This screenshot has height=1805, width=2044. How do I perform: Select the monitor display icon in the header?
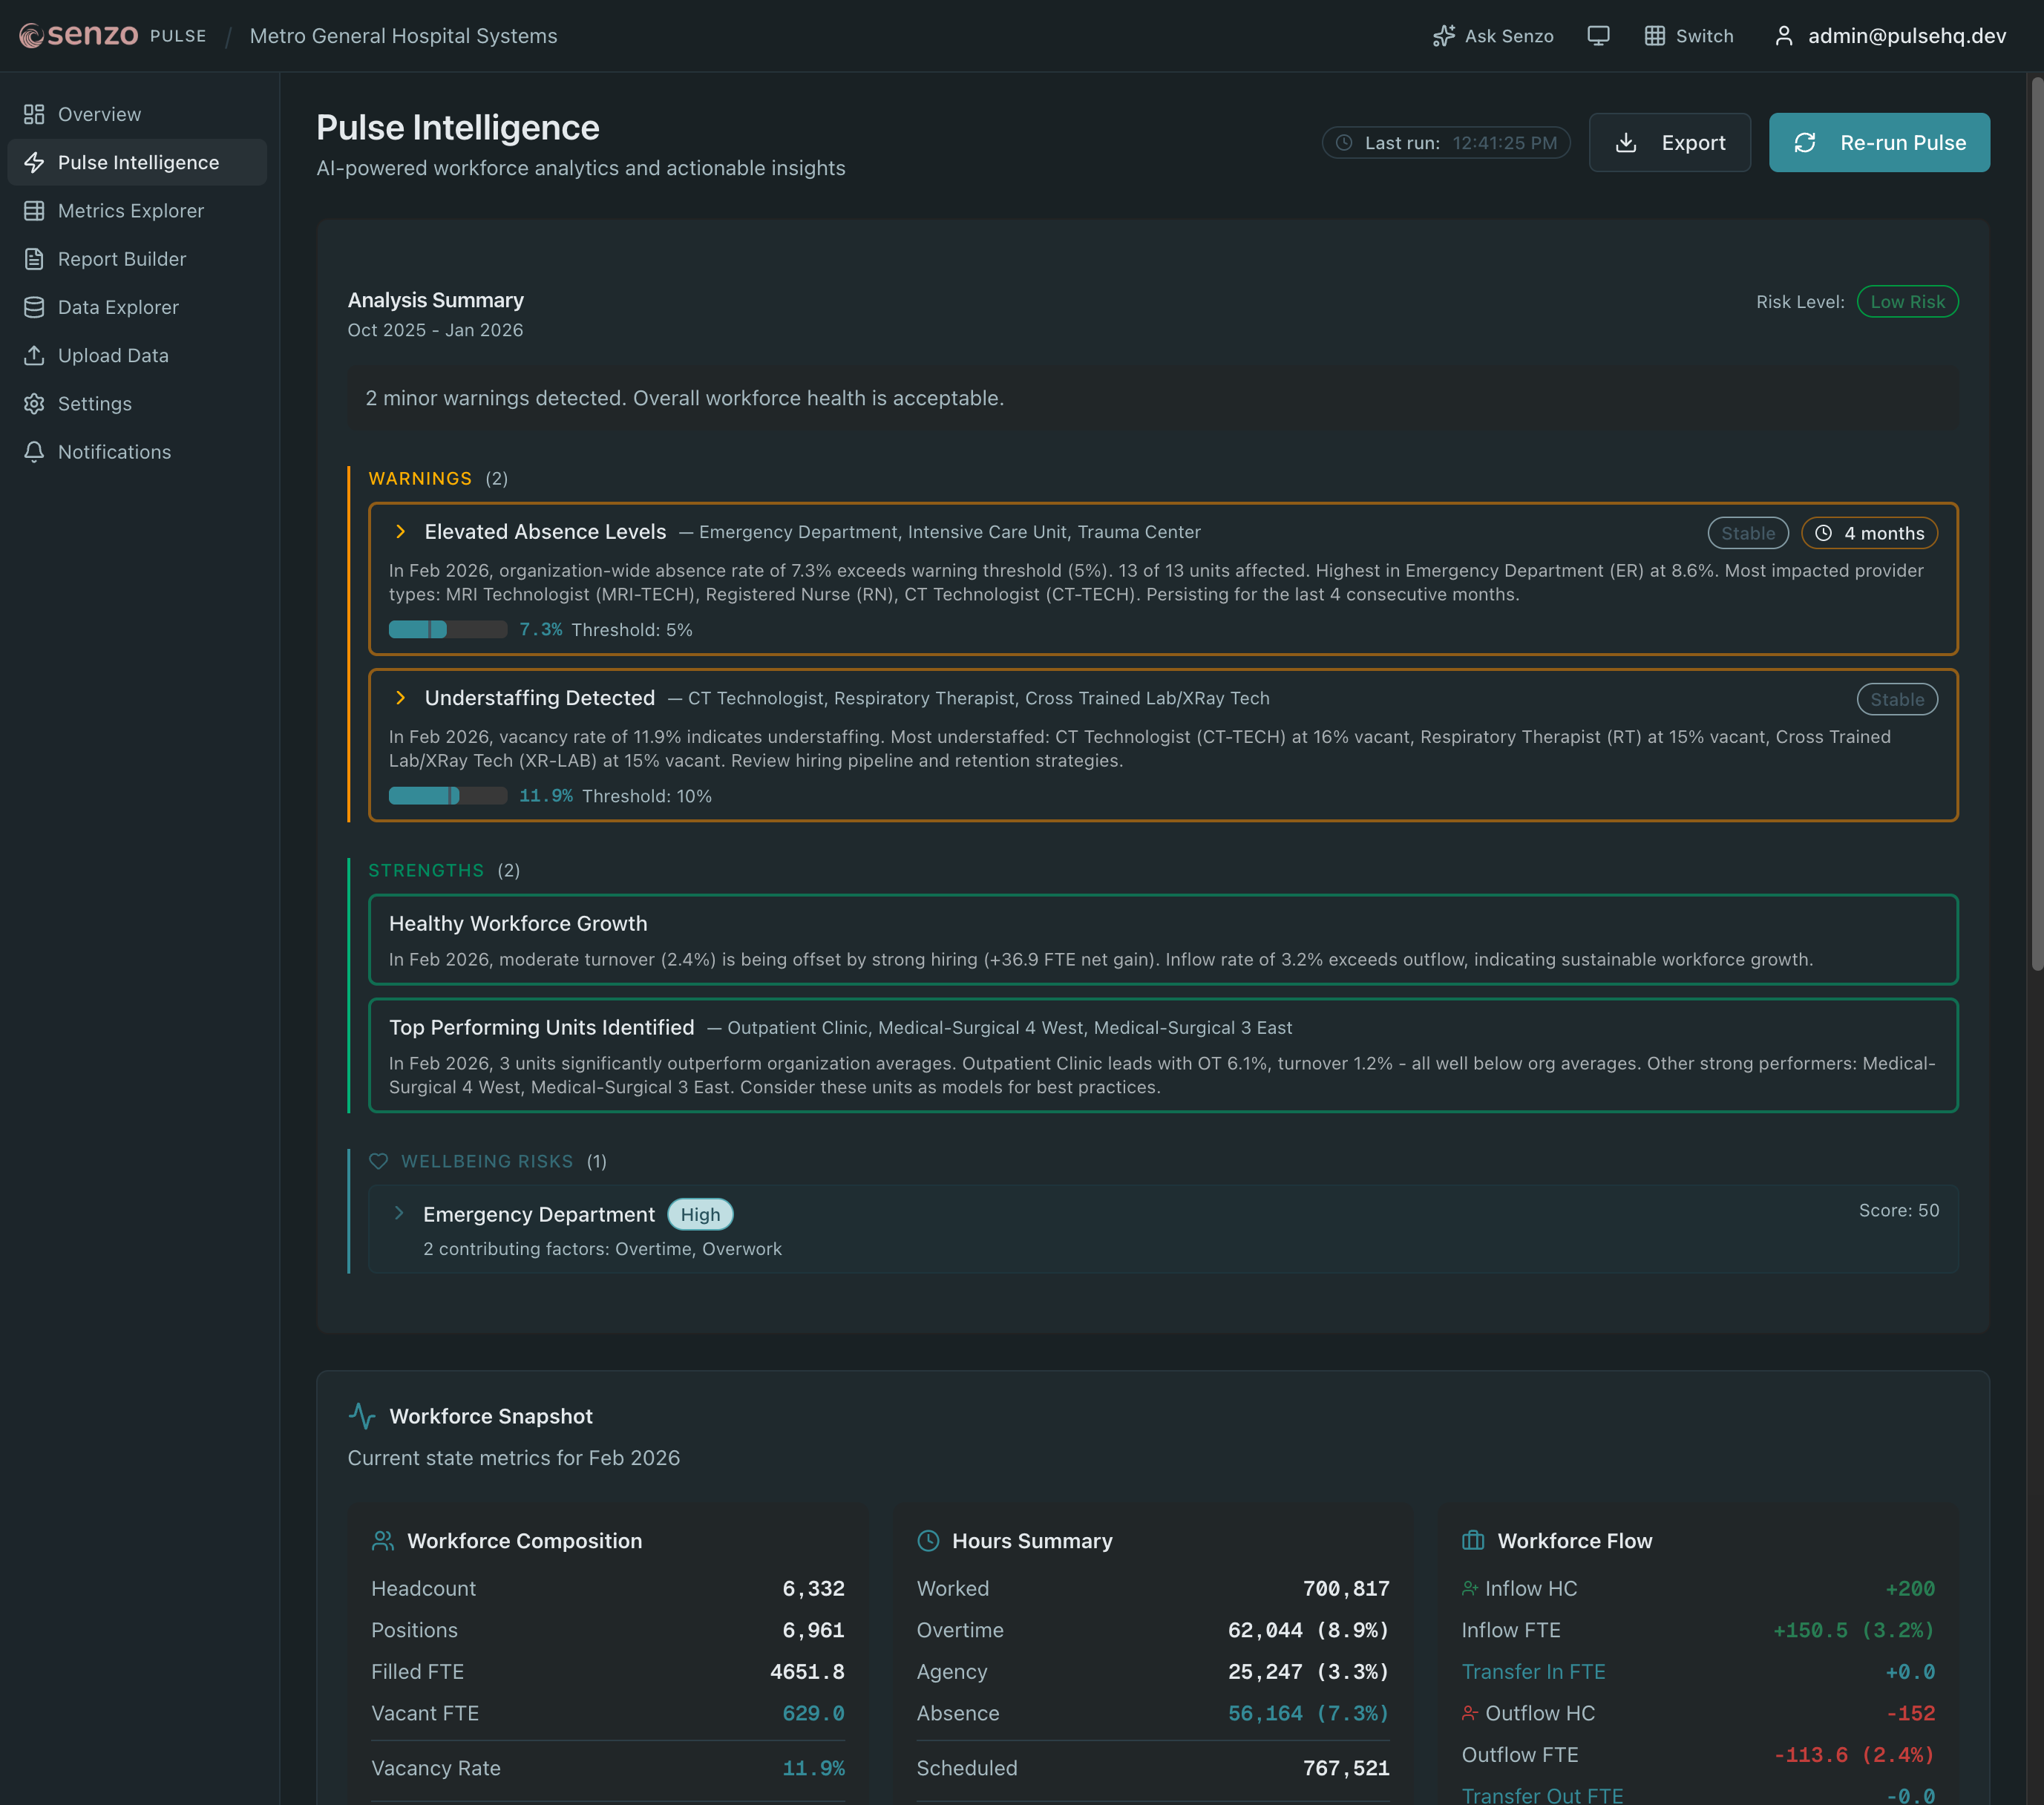pos(1598,35)
